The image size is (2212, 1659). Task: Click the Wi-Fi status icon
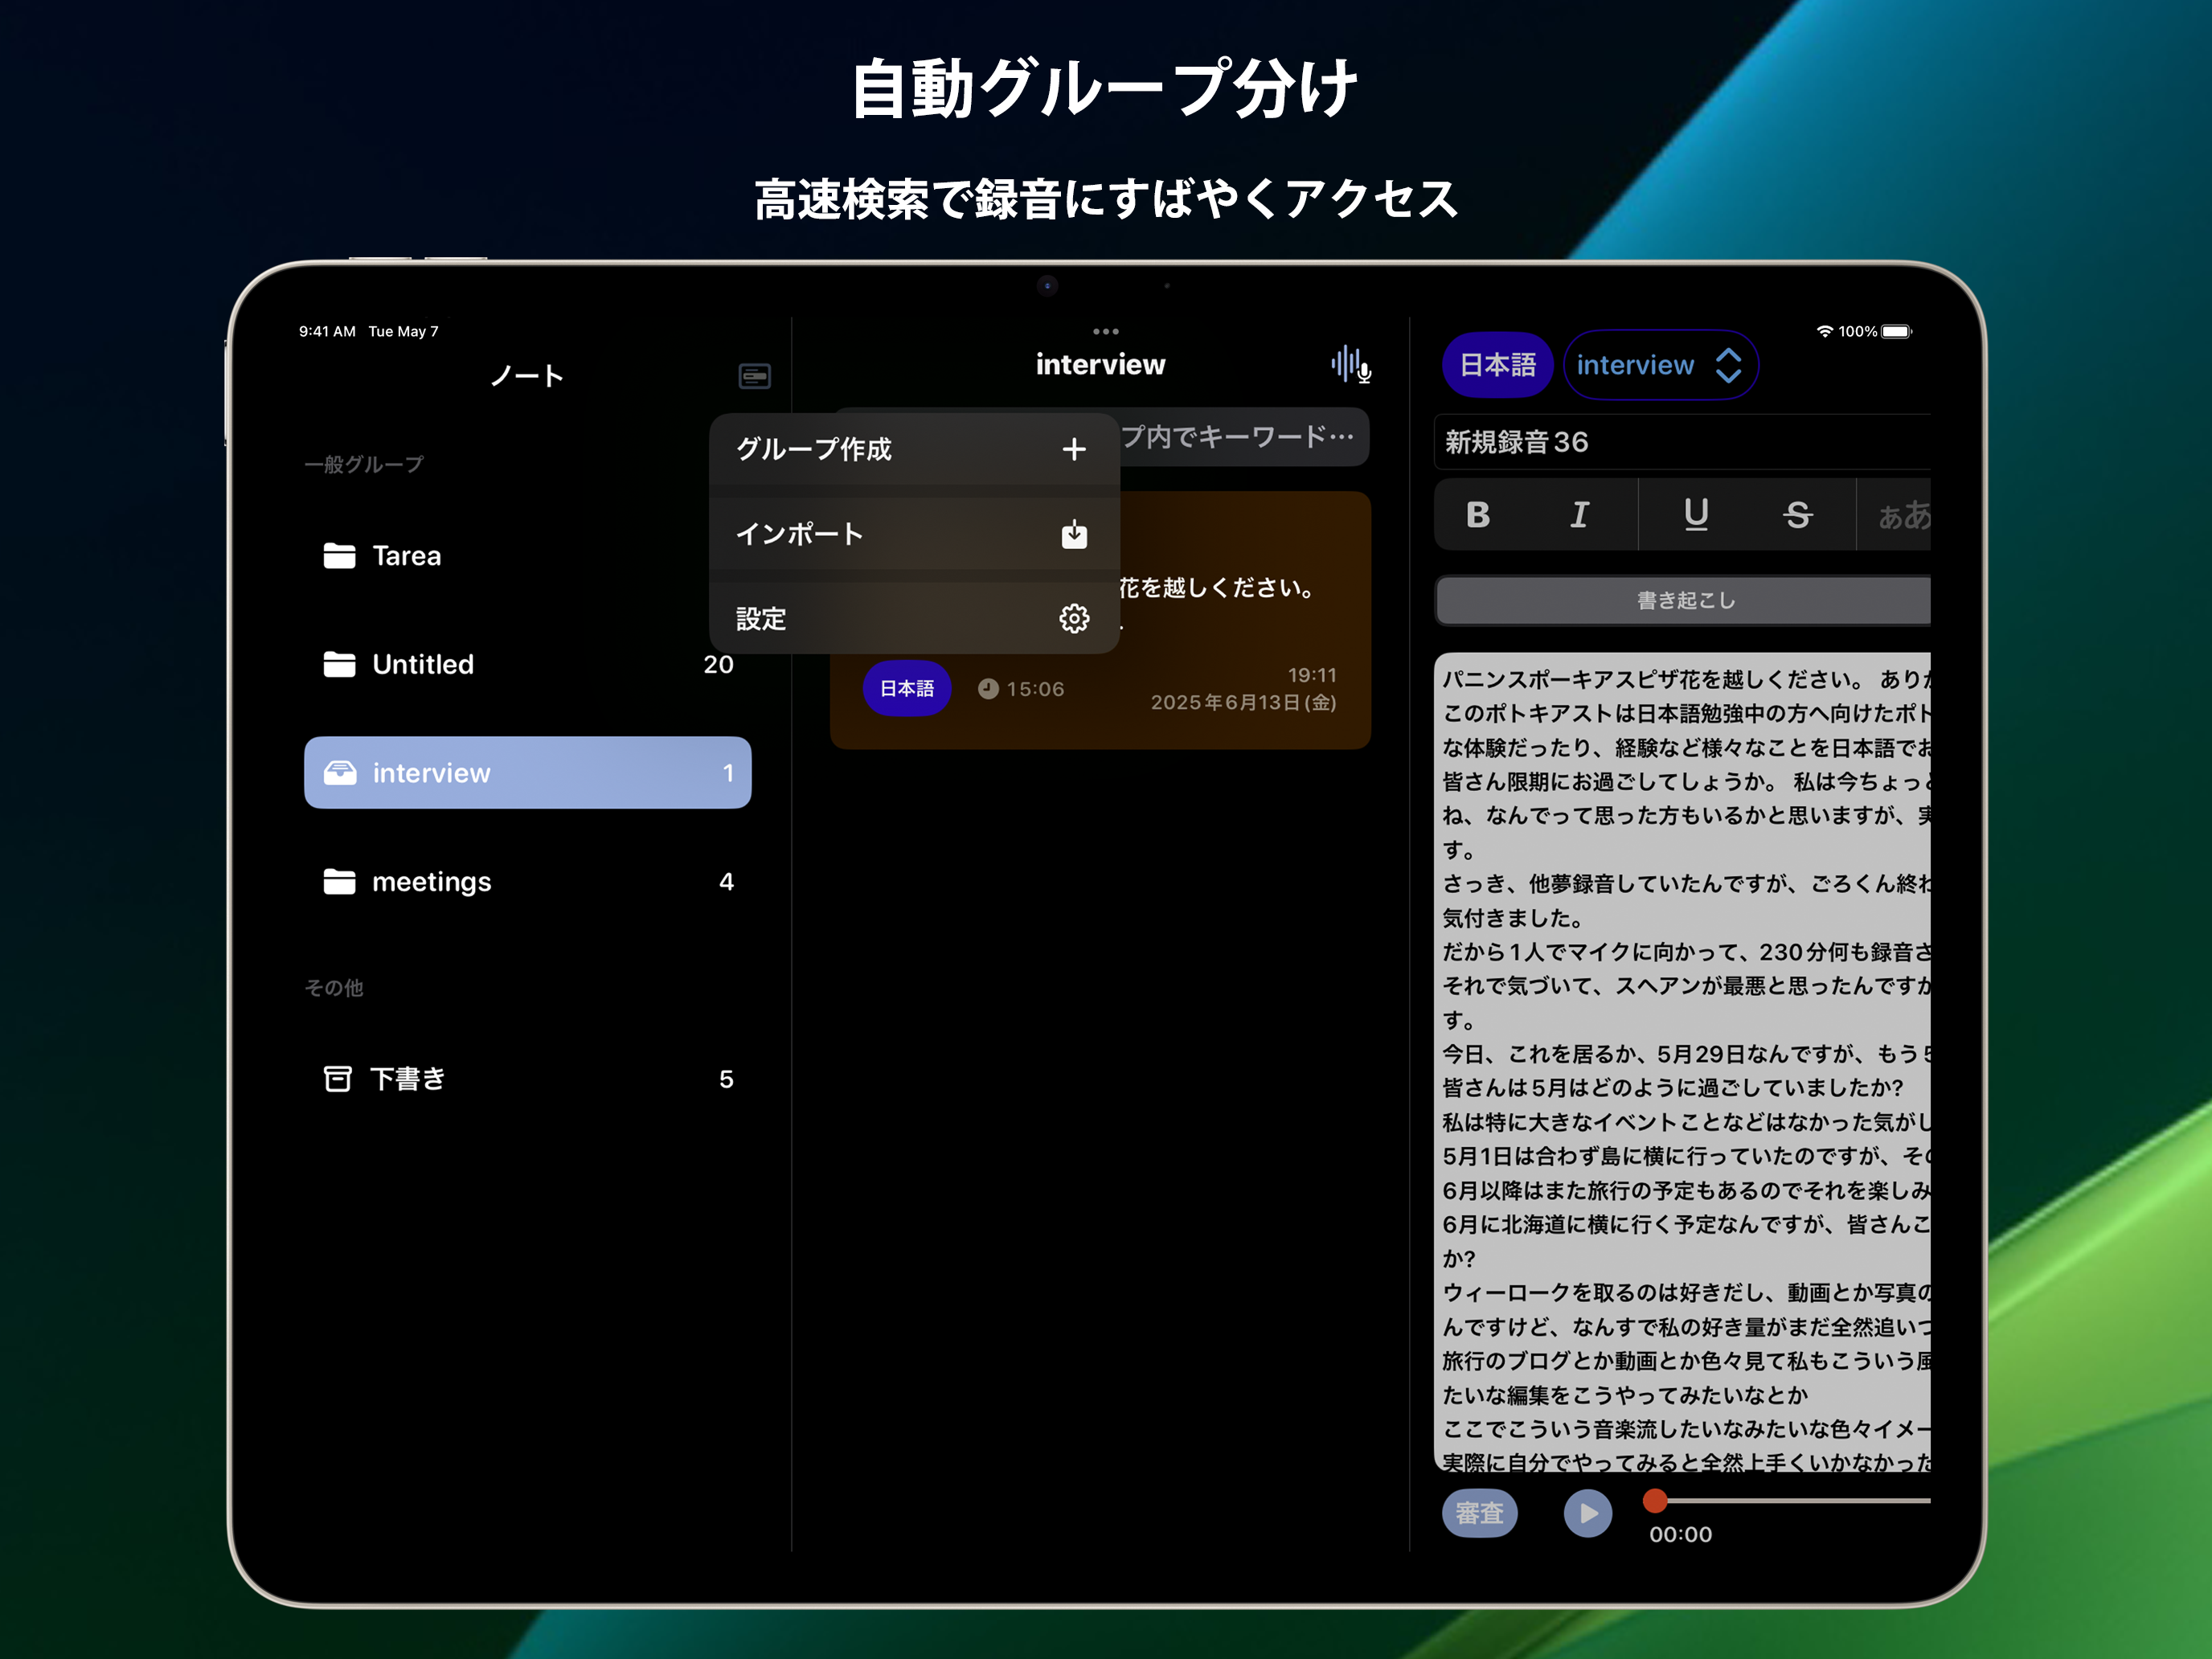(x=1825, y=331)
